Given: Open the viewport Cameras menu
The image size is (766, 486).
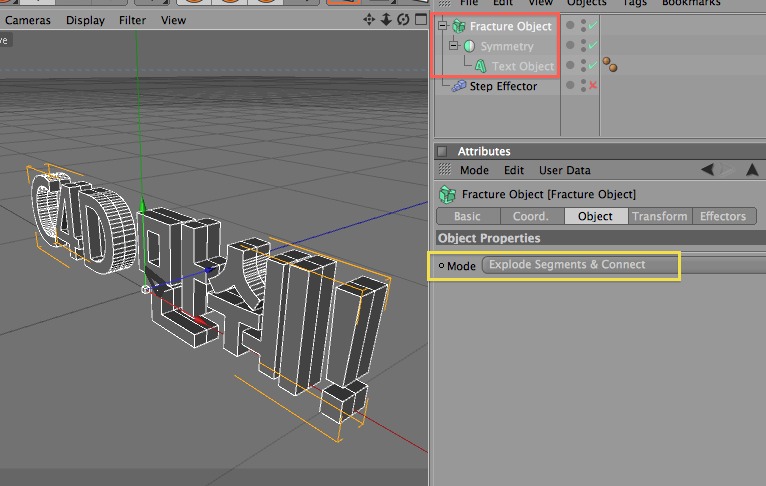Looking at the screenshot, I should tap(28, 21).
